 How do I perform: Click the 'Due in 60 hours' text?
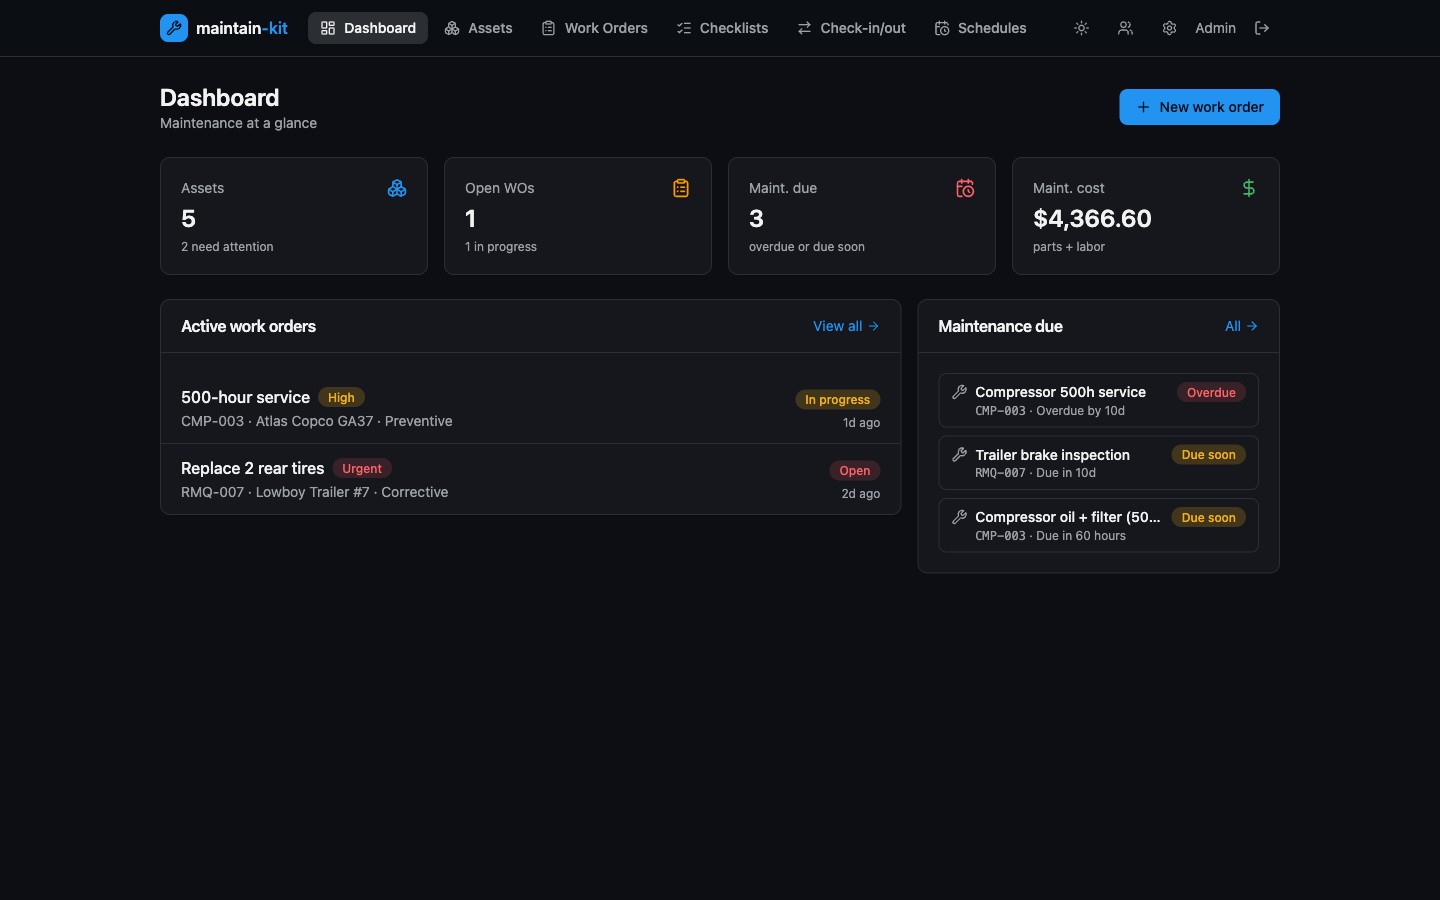point(1081,536)
